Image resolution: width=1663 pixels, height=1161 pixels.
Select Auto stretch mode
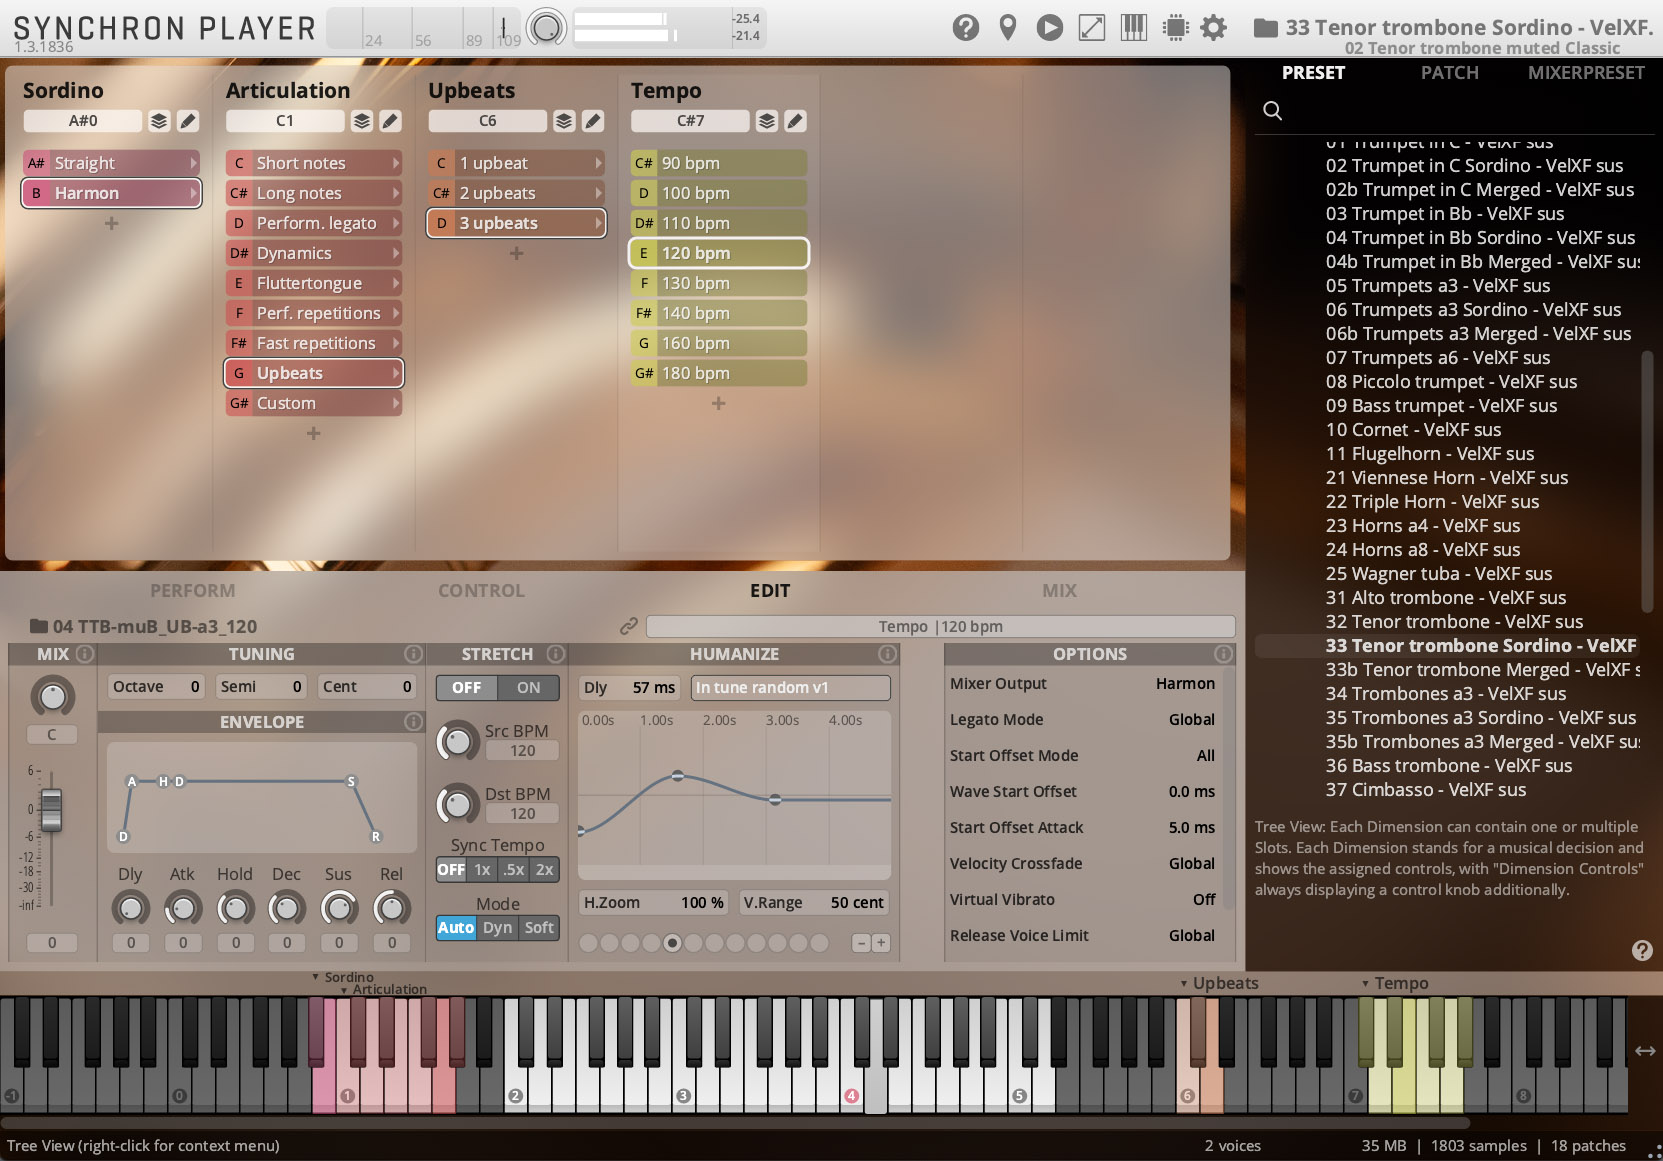coord(456,928)
